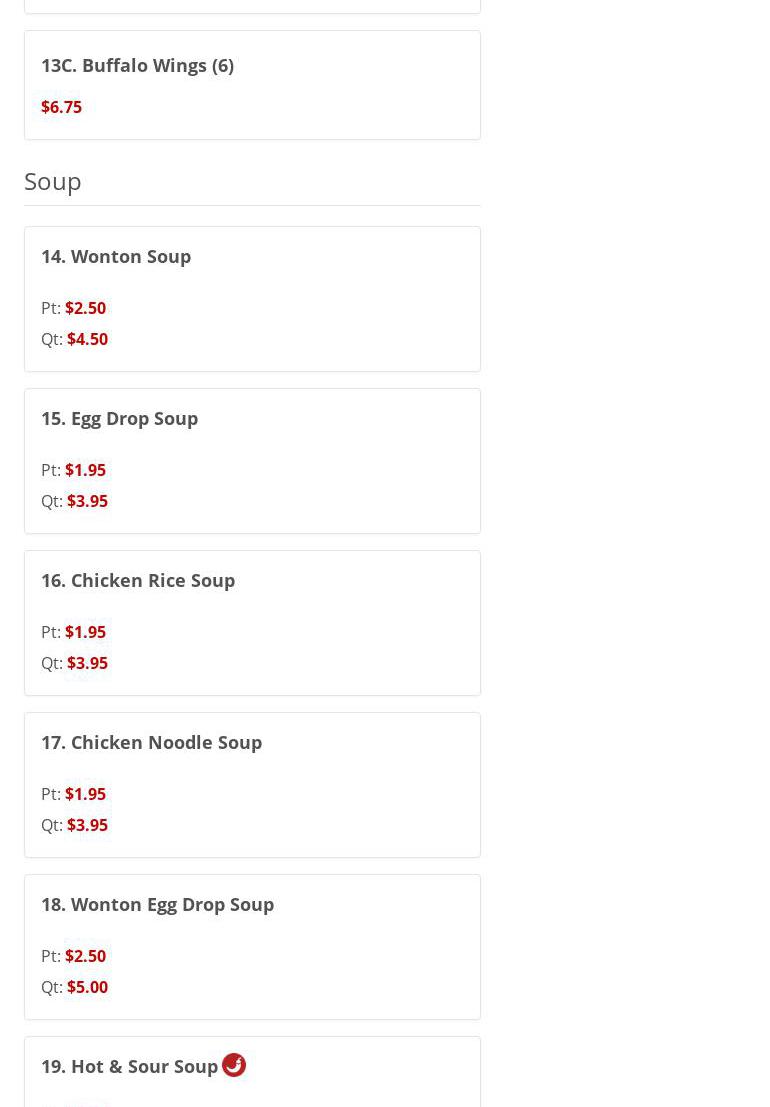
Task: Open the 18. Wonton Egg Drop Soup item
Action: point(158,904)
